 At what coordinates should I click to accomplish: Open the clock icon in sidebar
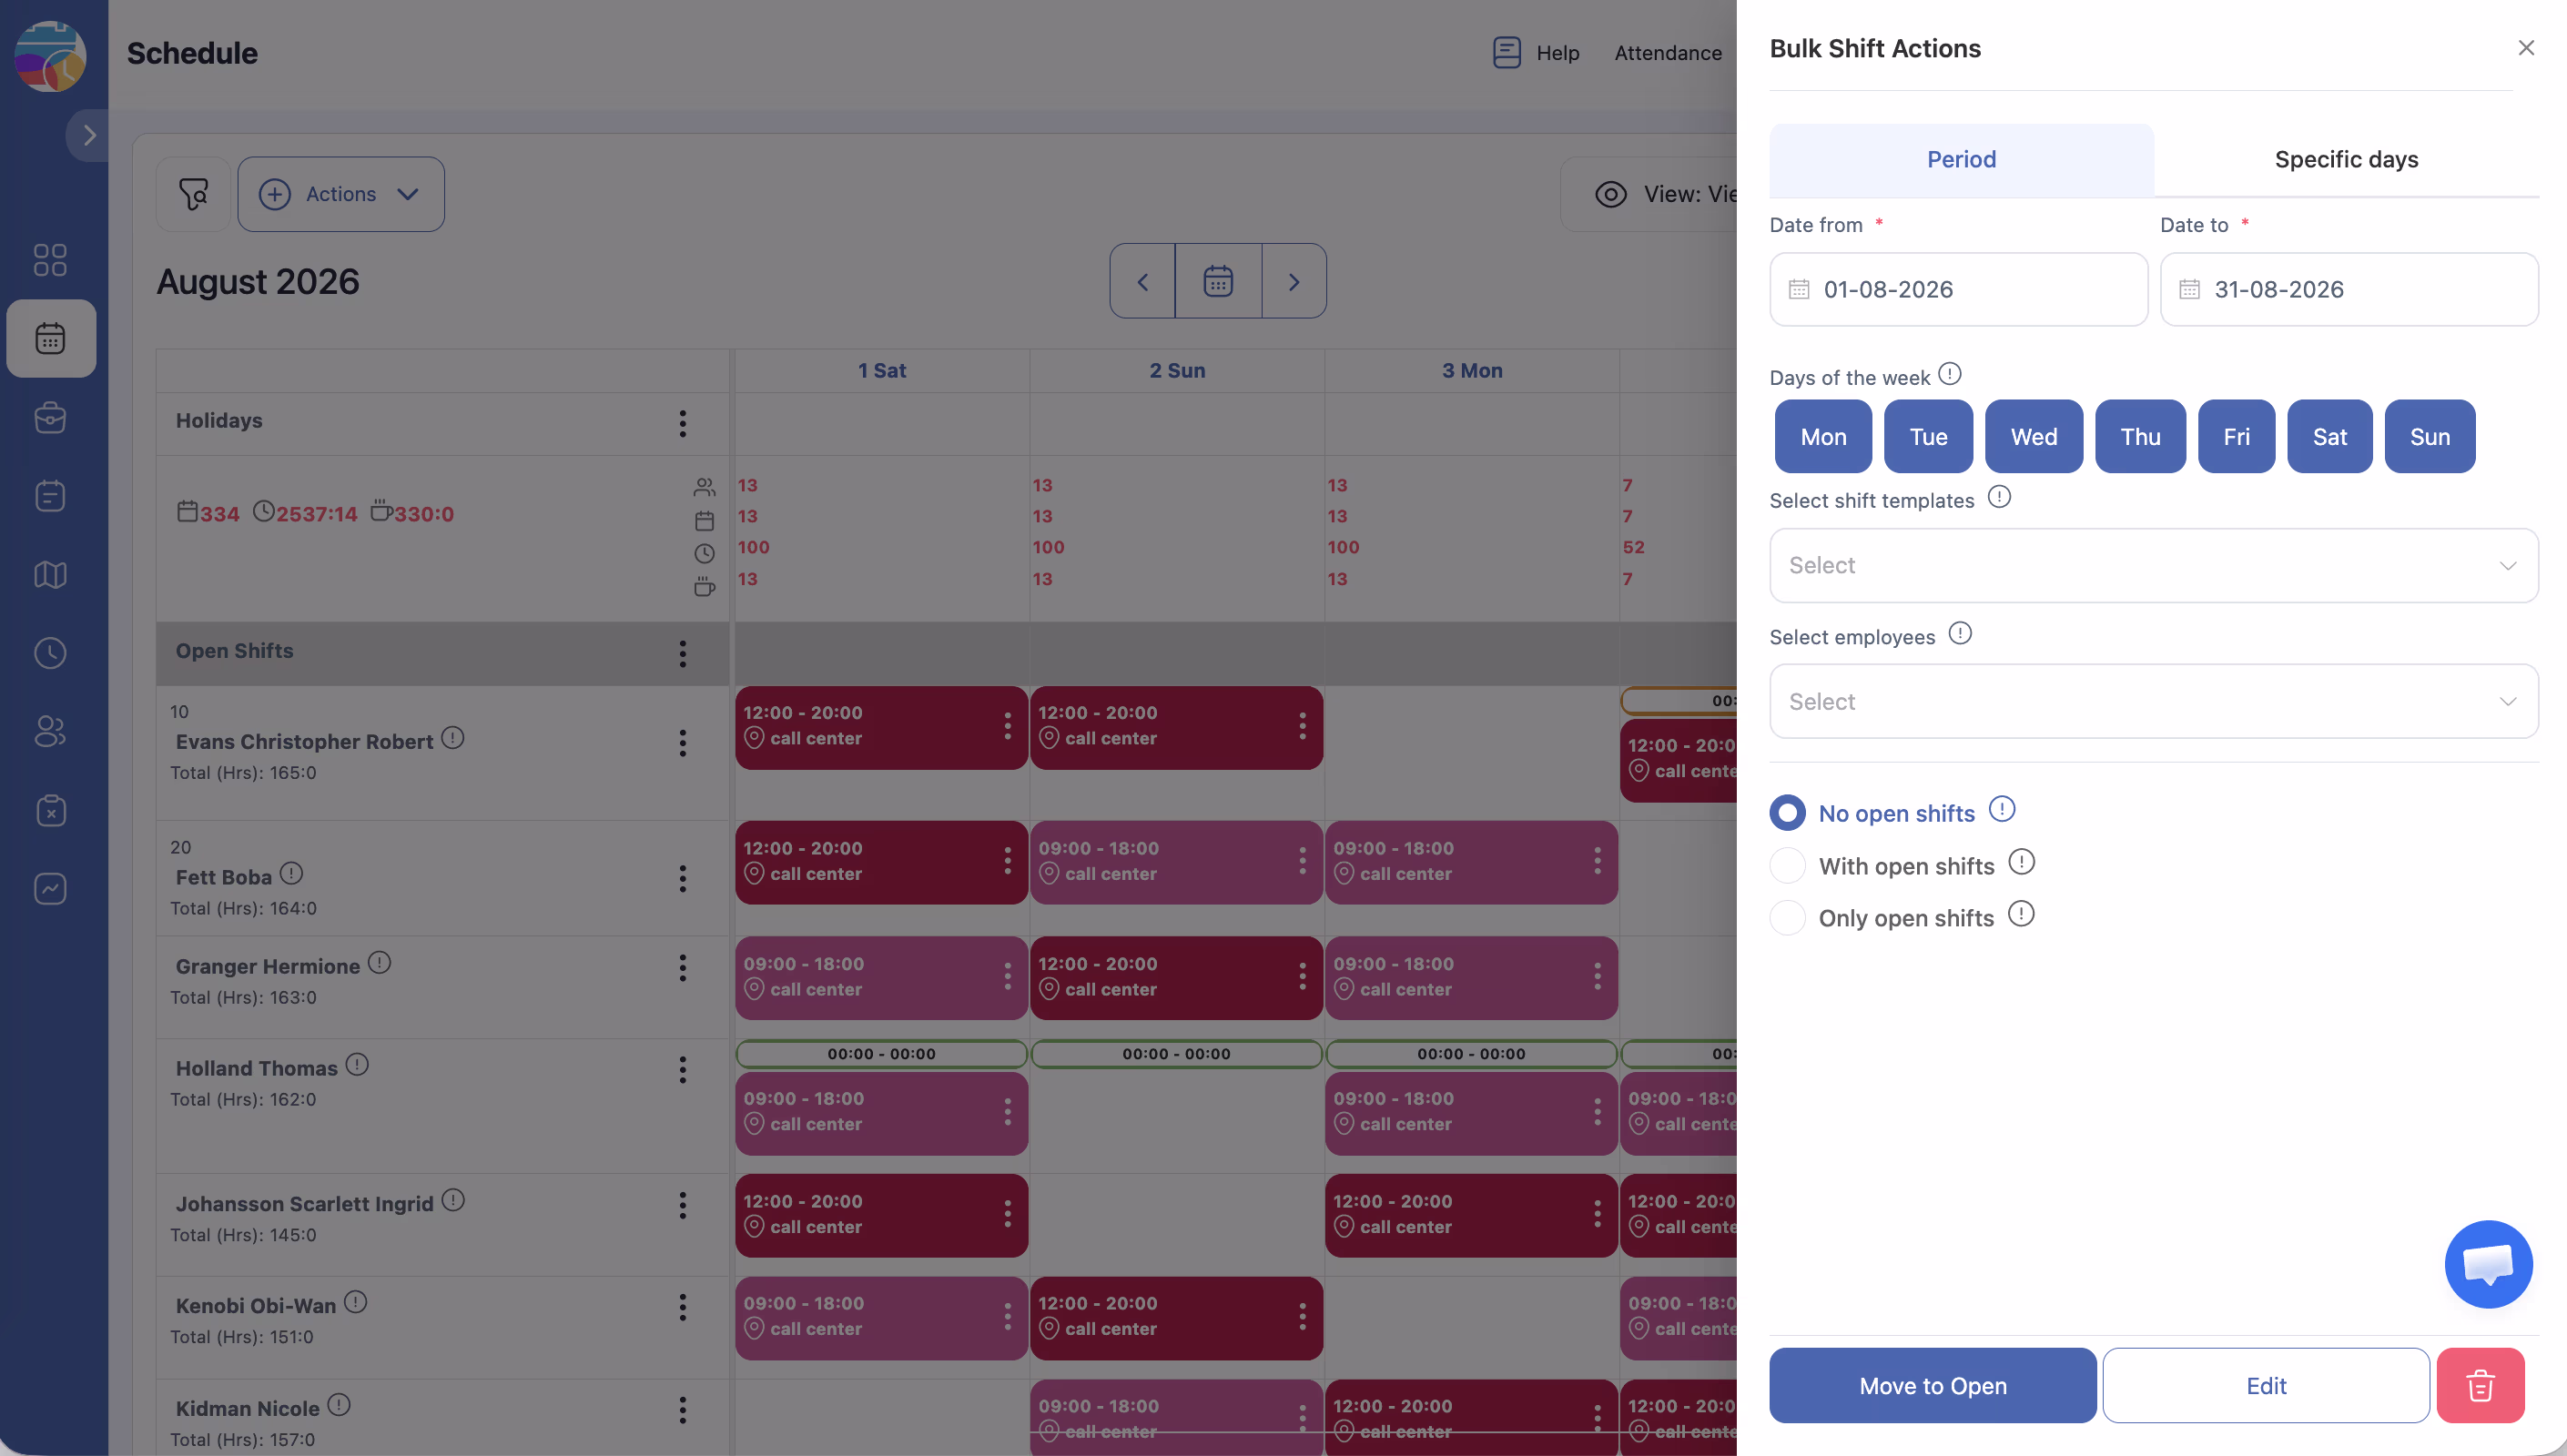(x=50, y=653)
